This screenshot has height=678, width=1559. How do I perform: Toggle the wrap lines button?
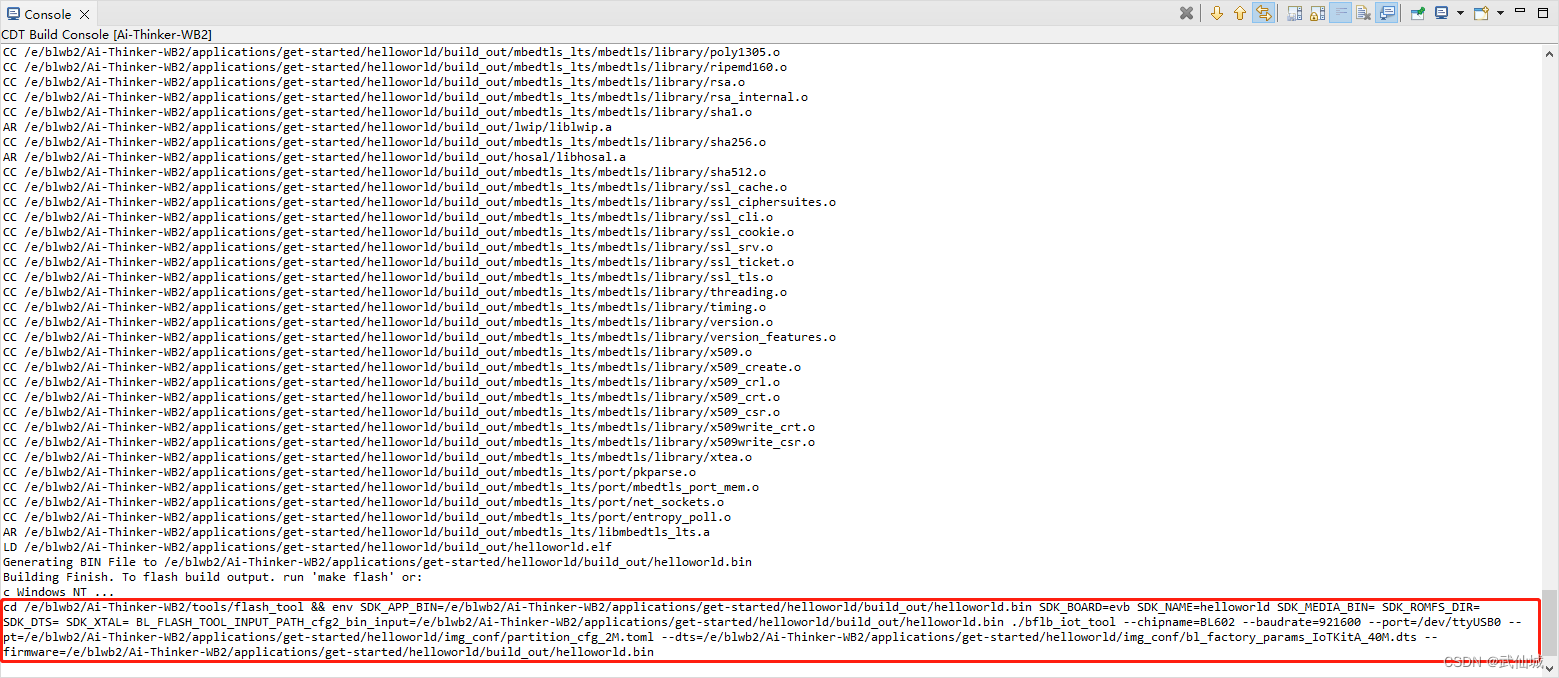(1340, 13)
